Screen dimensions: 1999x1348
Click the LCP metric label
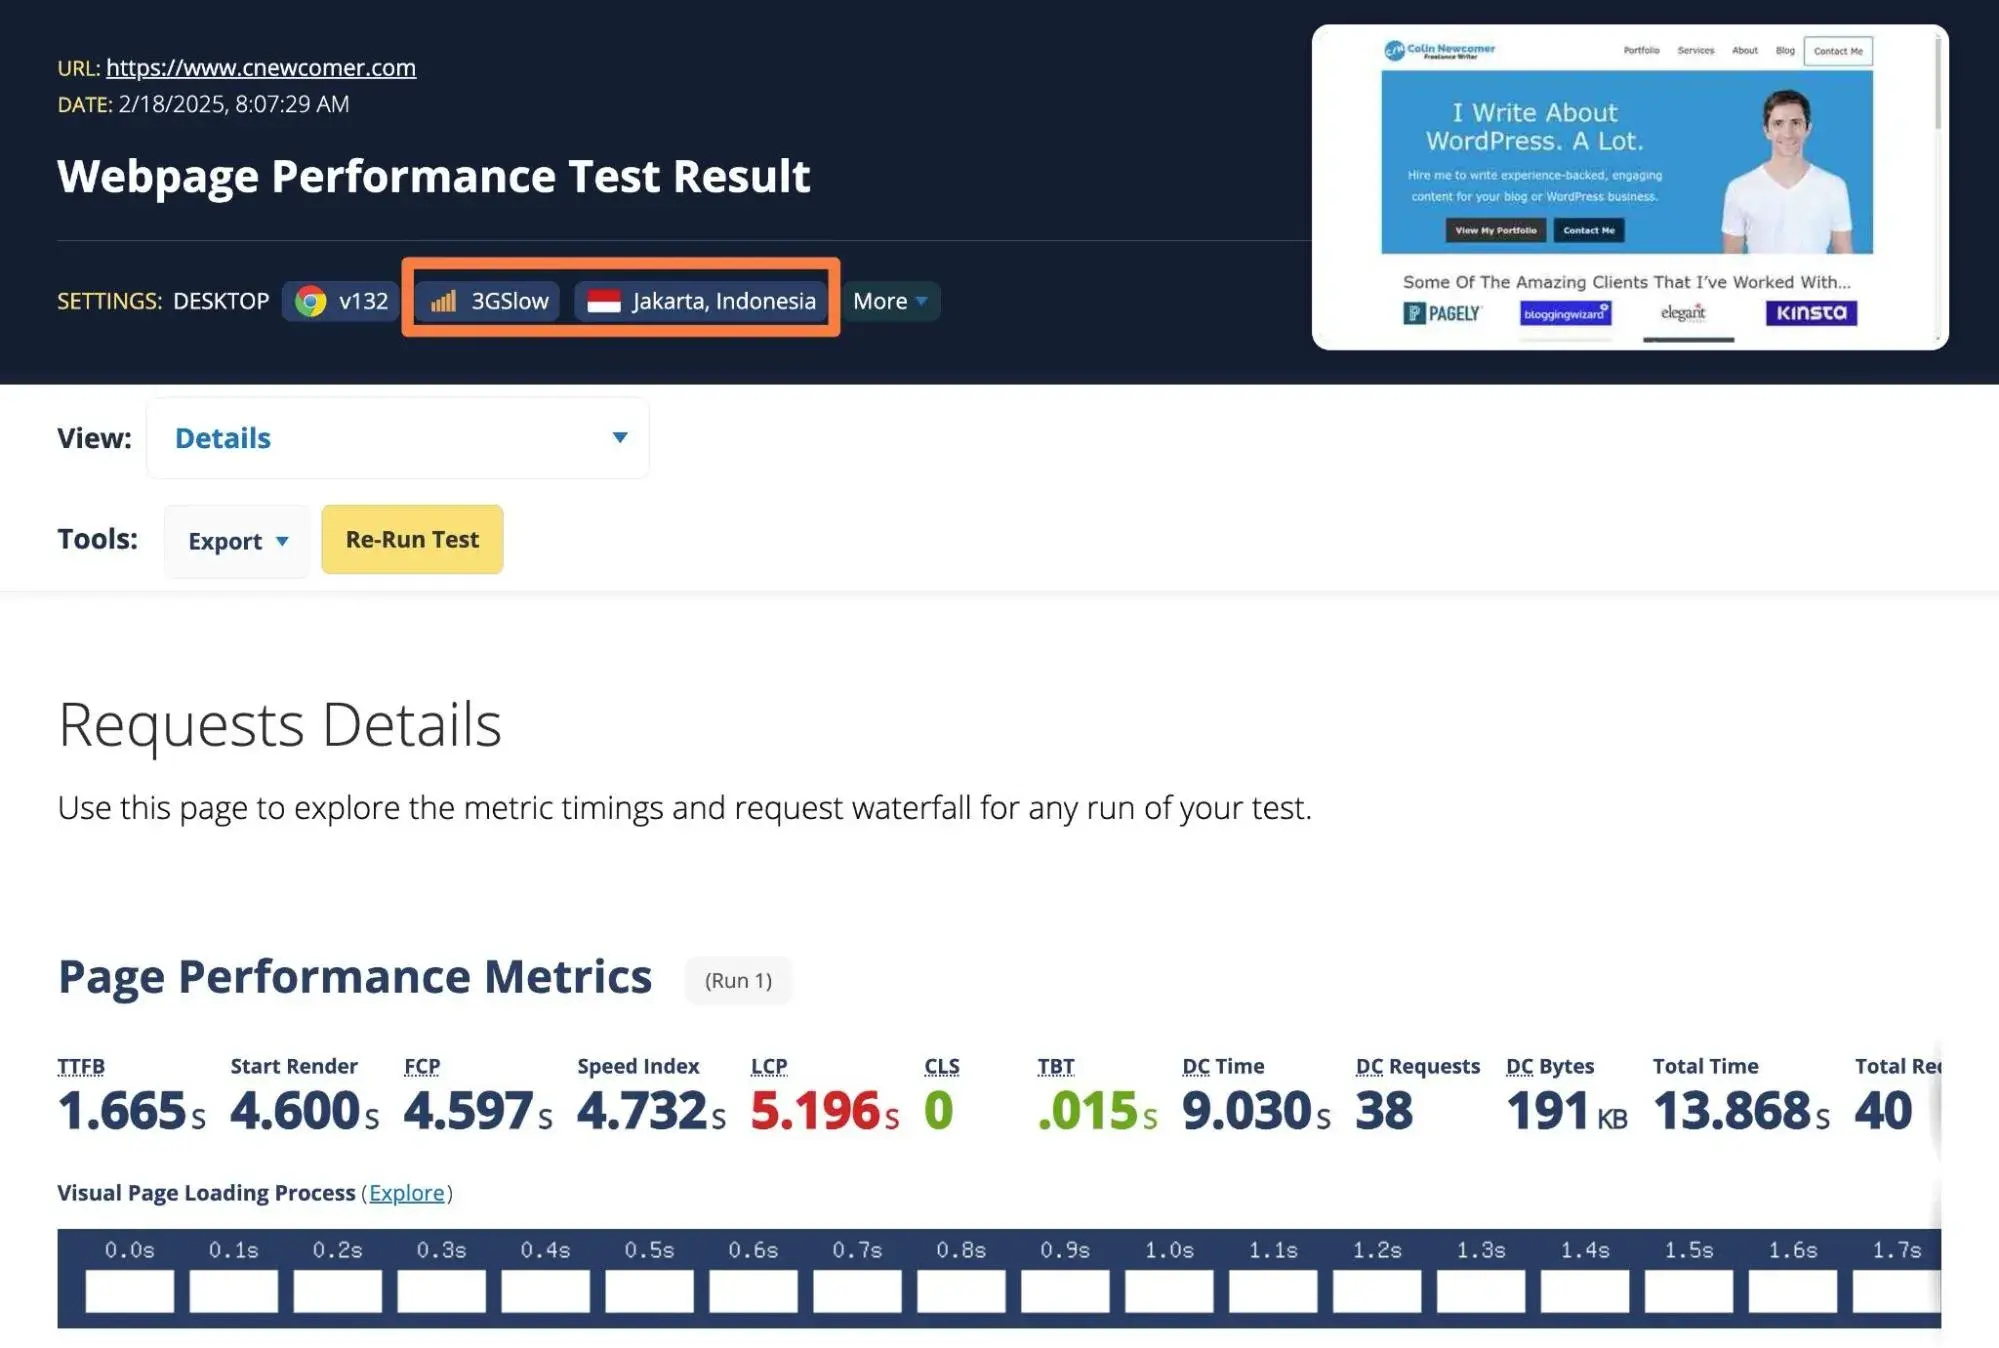coord(769,1066)
